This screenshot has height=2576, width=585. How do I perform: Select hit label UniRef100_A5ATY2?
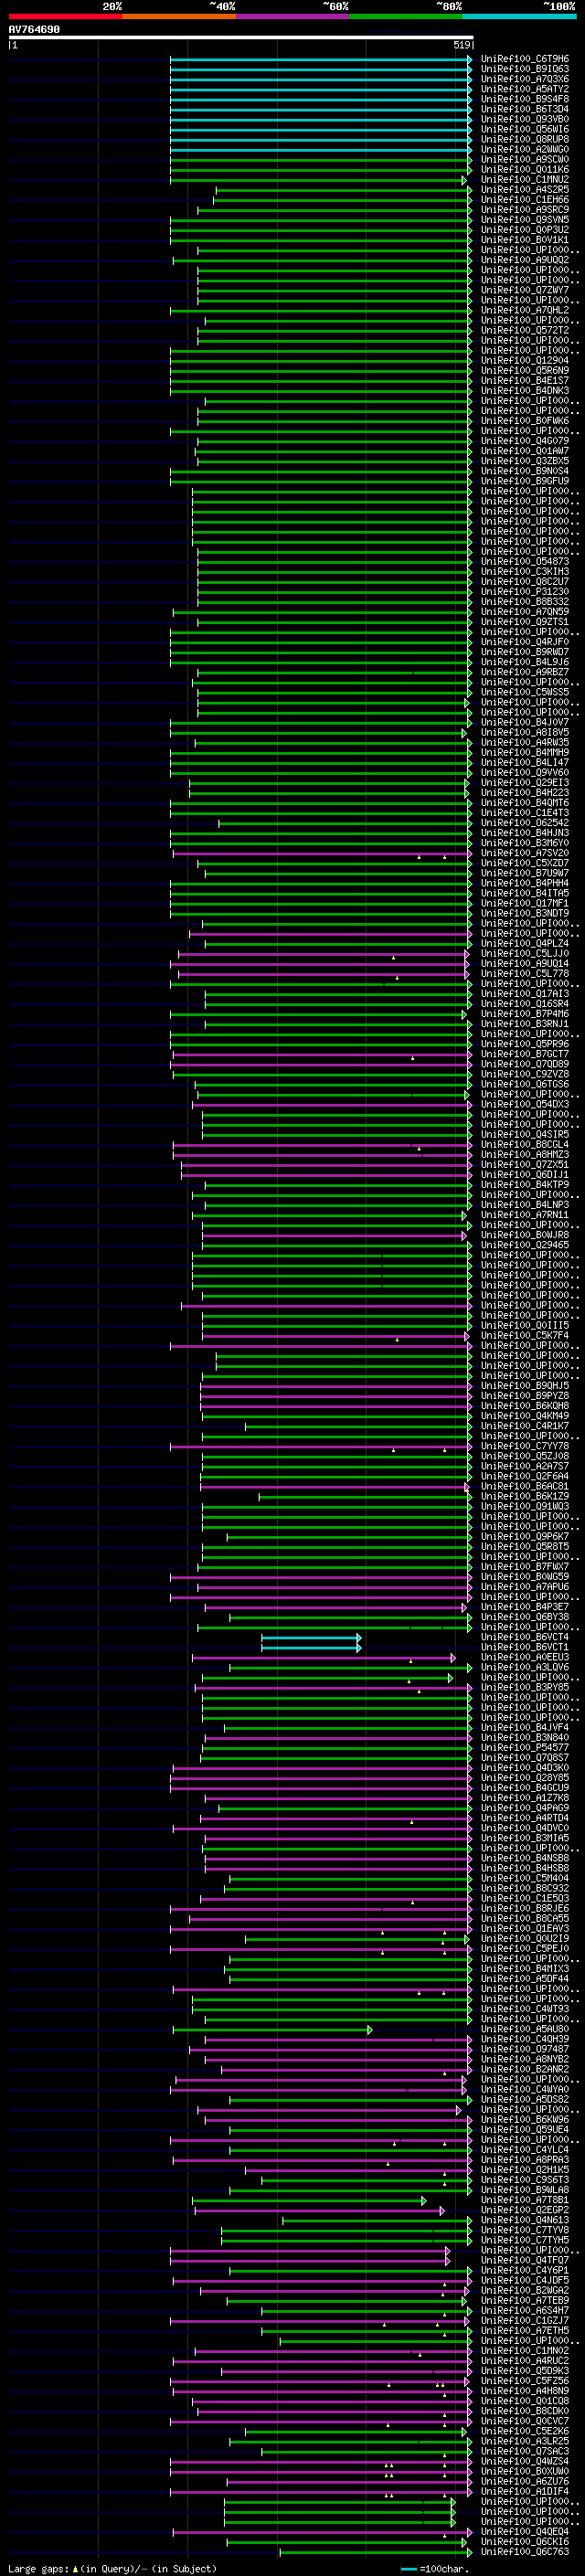525,89
